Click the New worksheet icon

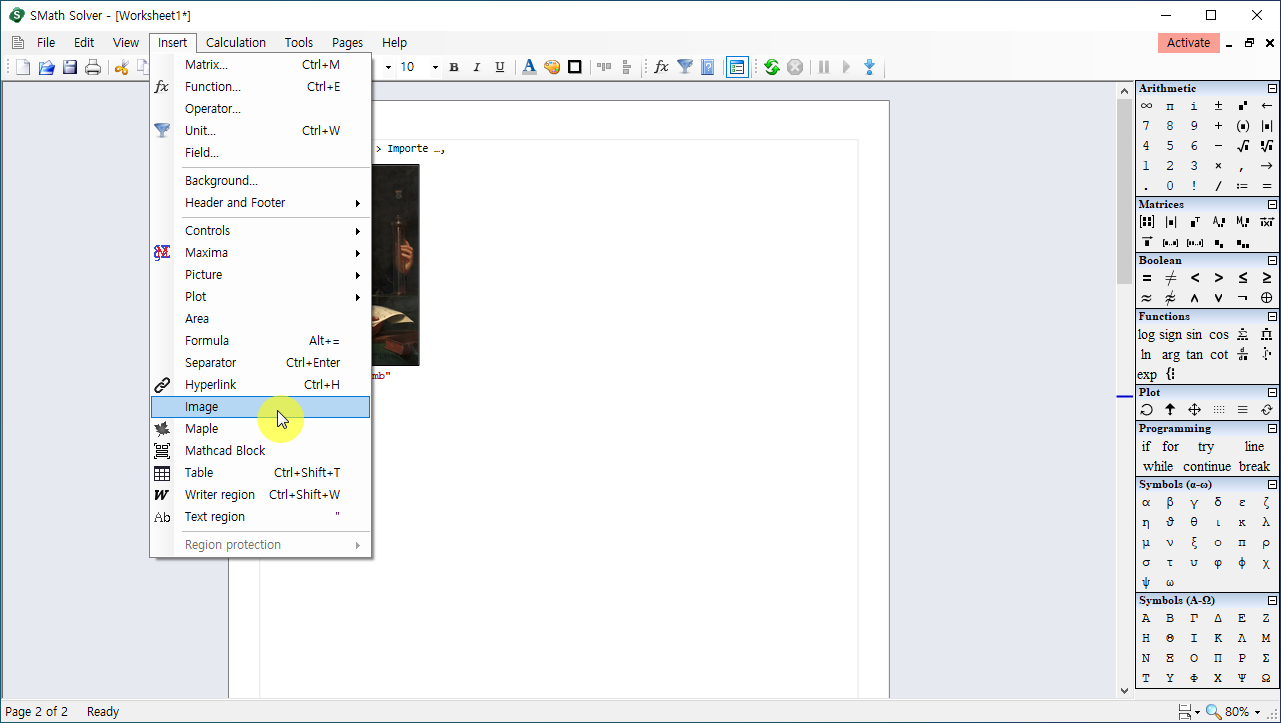pos(23,67)
